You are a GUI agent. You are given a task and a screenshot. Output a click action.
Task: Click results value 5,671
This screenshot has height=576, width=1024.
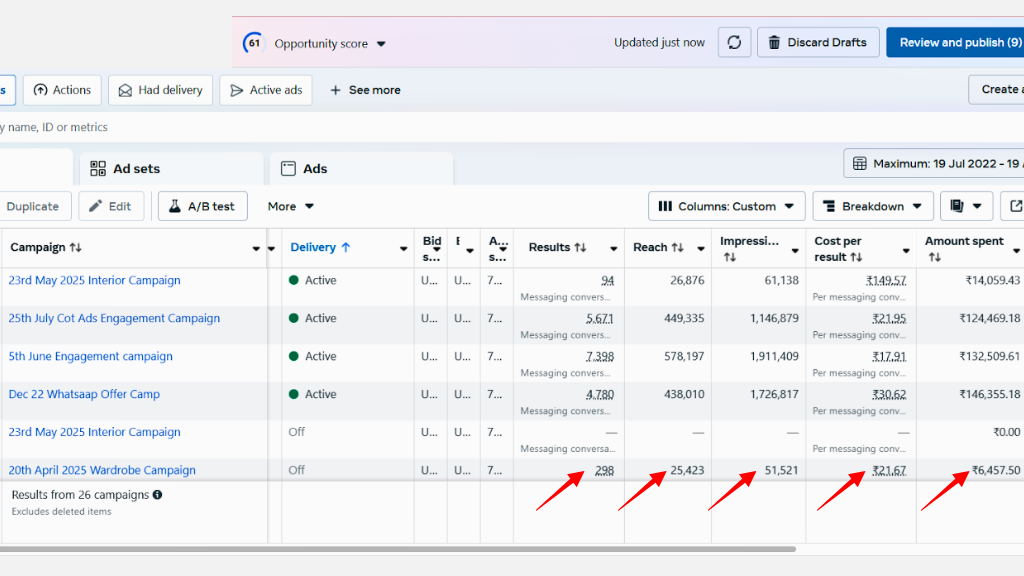point(600,319)
